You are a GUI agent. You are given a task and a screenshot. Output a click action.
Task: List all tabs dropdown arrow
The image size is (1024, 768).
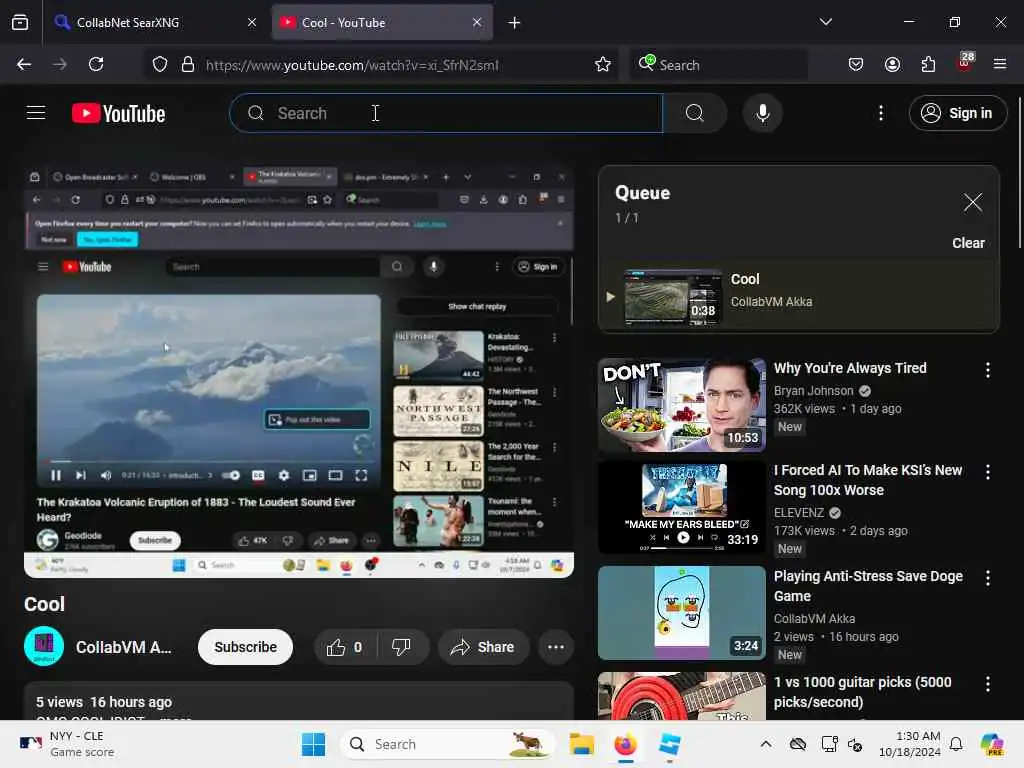pos(825,22)
